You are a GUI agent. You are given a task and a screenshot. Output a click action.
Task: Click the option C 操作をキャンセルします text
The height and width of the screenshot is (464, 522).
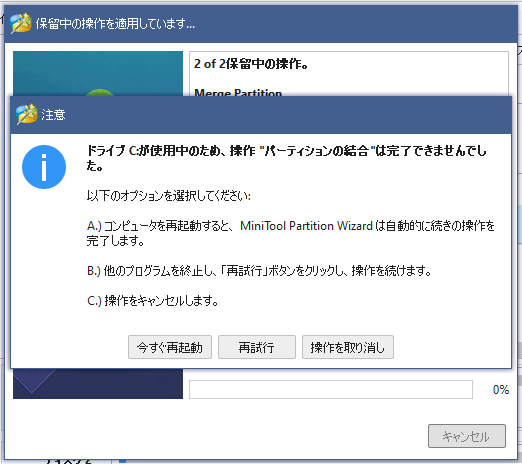153,301
